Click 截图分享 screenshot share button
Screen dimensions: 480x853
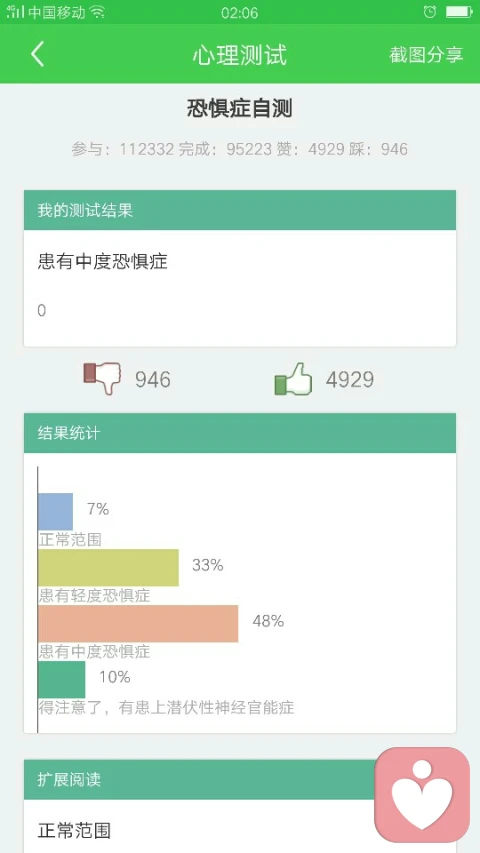click(426, 54)
